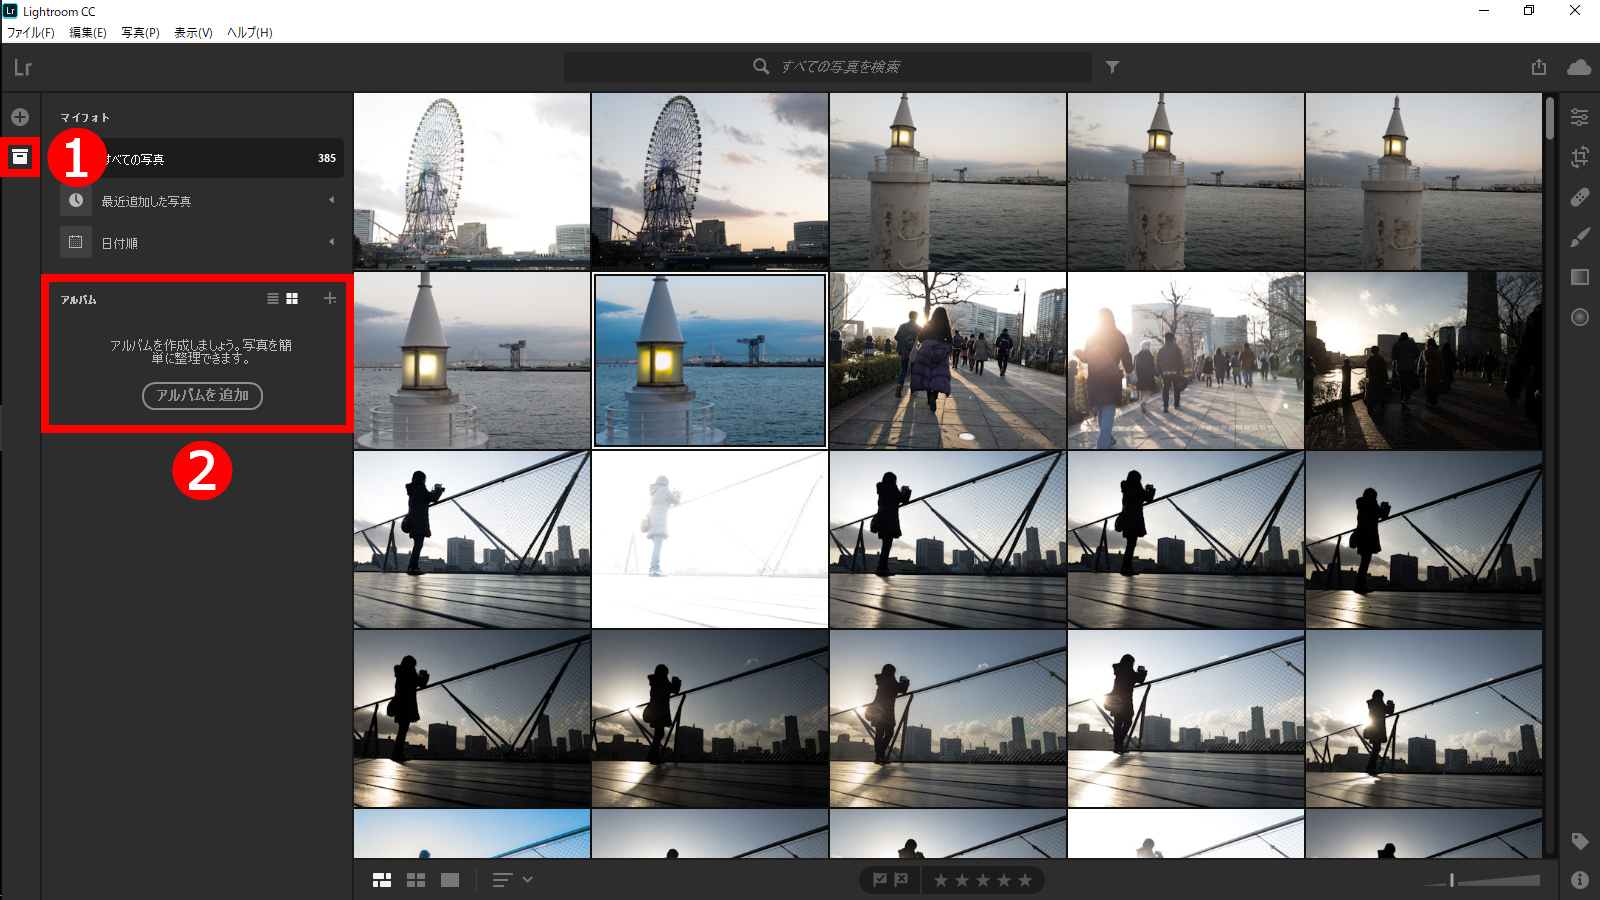
Task: Select the first Ferris wheel thumbnail
Action: (x=472, y=181)
